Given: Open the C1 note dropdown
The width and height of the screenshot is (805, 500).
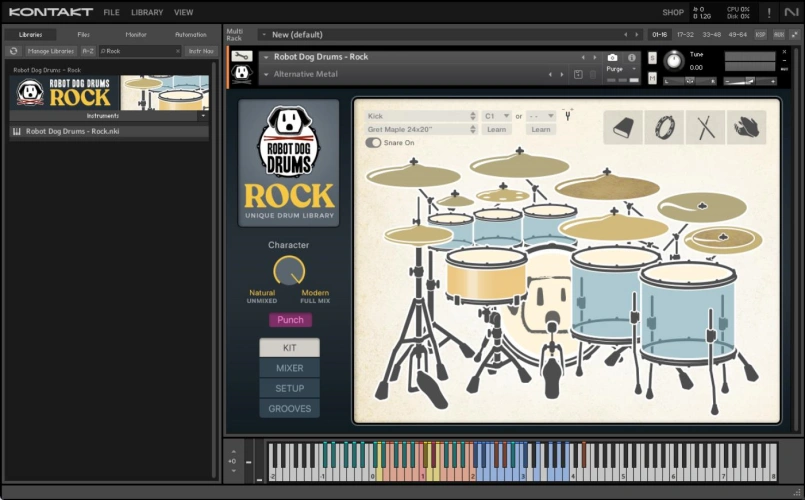Looking at the screenshot, I should [x=496, y=116].
